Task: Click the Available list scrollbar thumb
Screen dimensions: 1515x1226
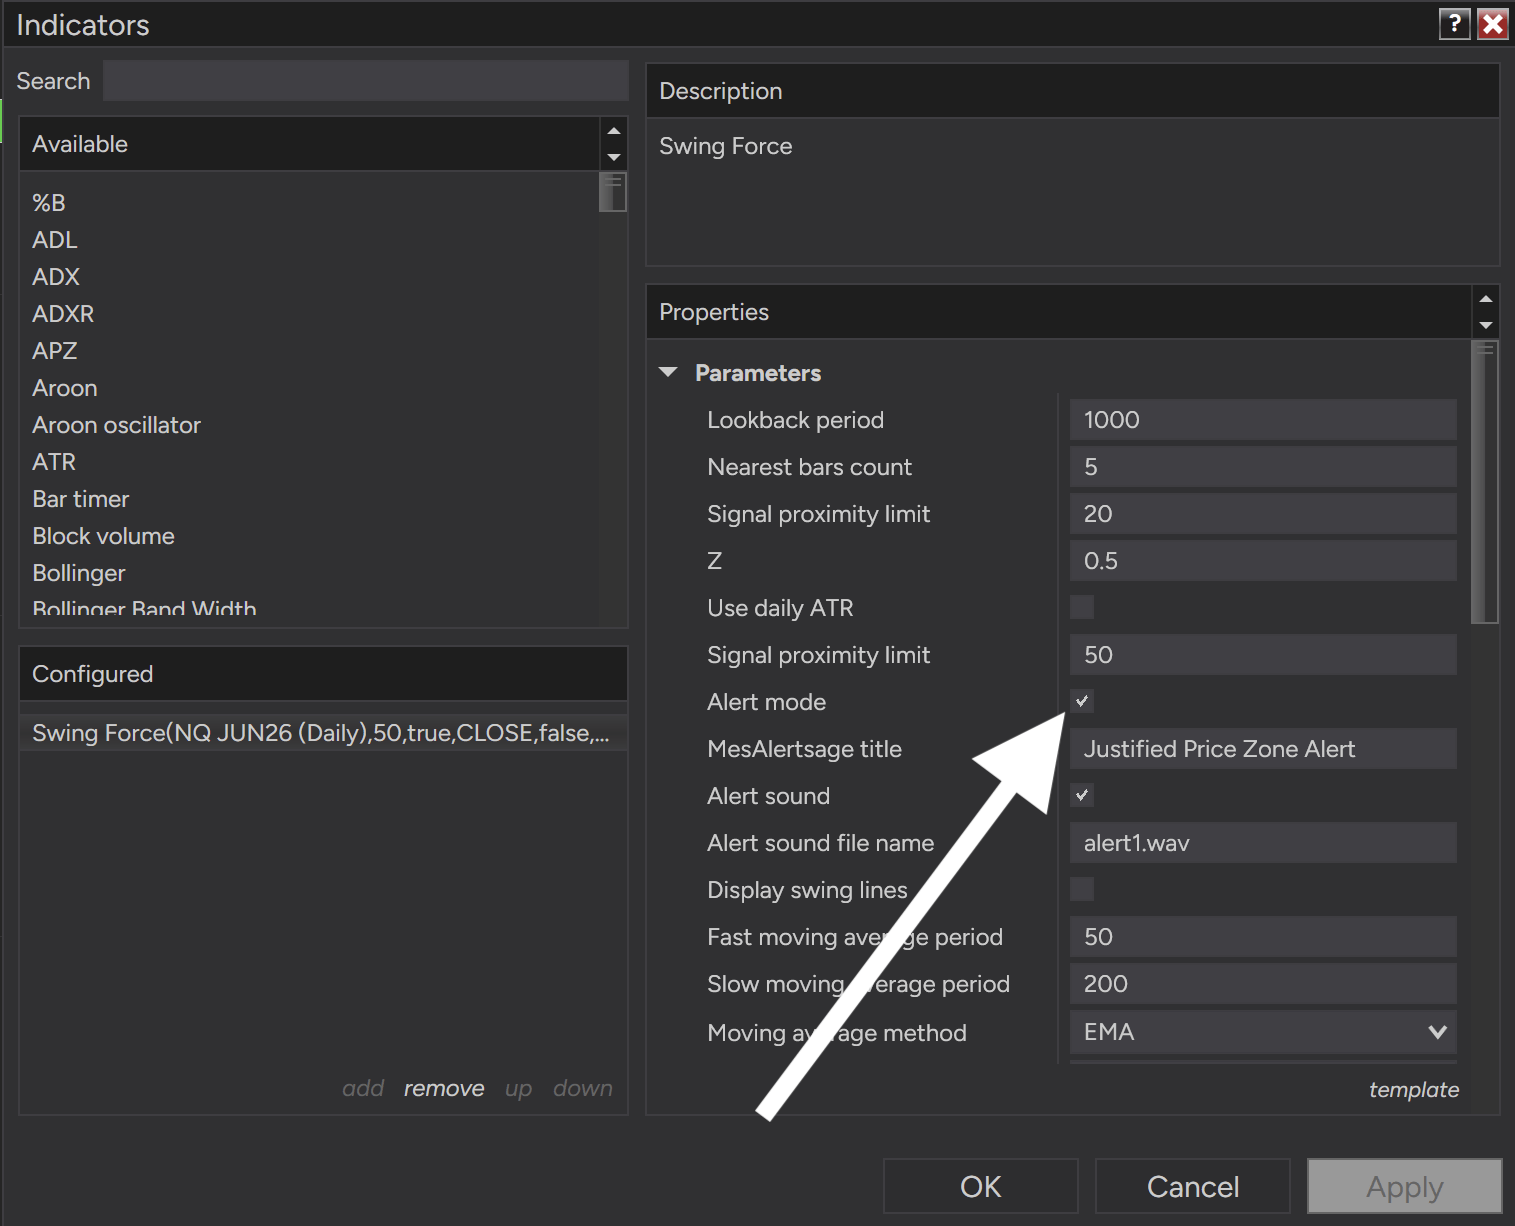Action: pos(613,192)
